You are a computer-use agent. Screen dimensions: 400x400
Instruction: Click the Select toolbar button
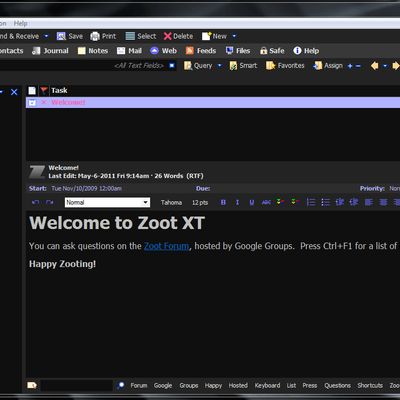[x=141, y=36]
